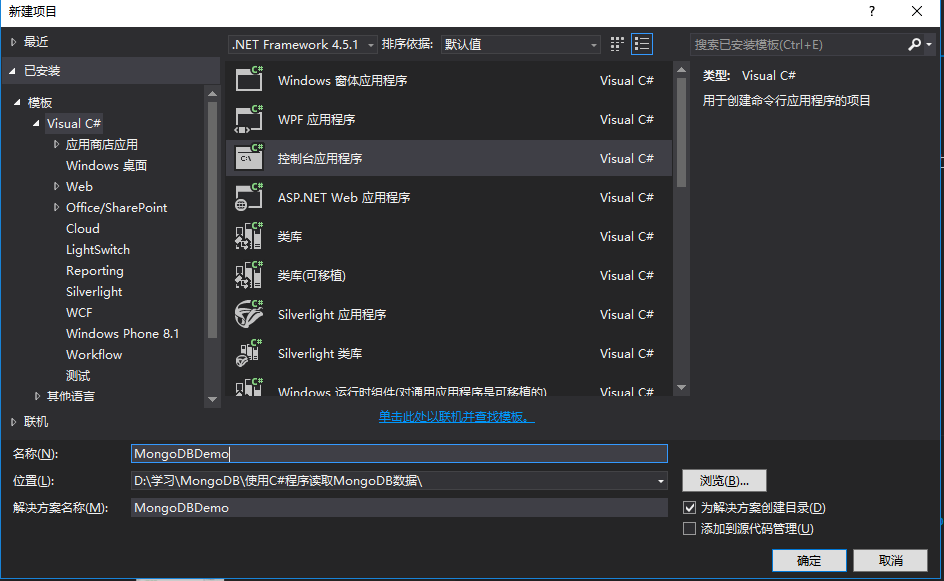The width and height of the screenshot is (944, 581).
Task: Click the 搜索已安装模板 search box
Action: (798, 45)
